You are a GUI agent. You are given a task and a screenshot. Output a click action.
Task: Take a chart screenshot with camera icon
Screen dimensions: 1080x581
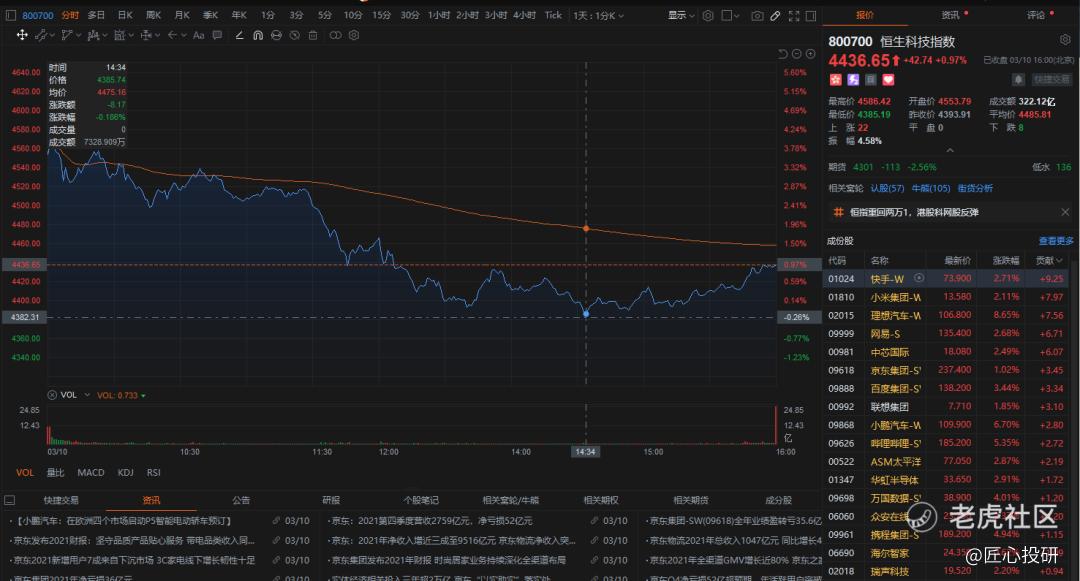coord(757,15)
